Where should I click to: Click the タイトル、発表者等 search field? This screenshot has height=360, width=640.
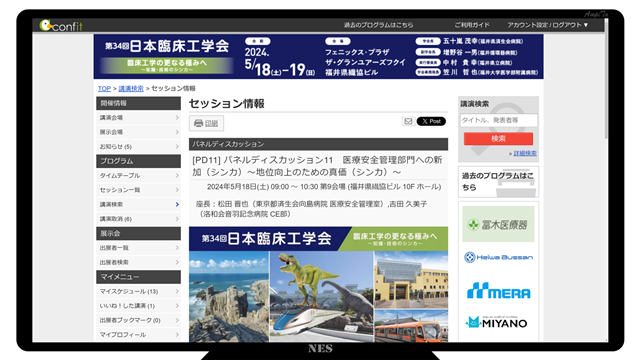click(x=498, y=120)
